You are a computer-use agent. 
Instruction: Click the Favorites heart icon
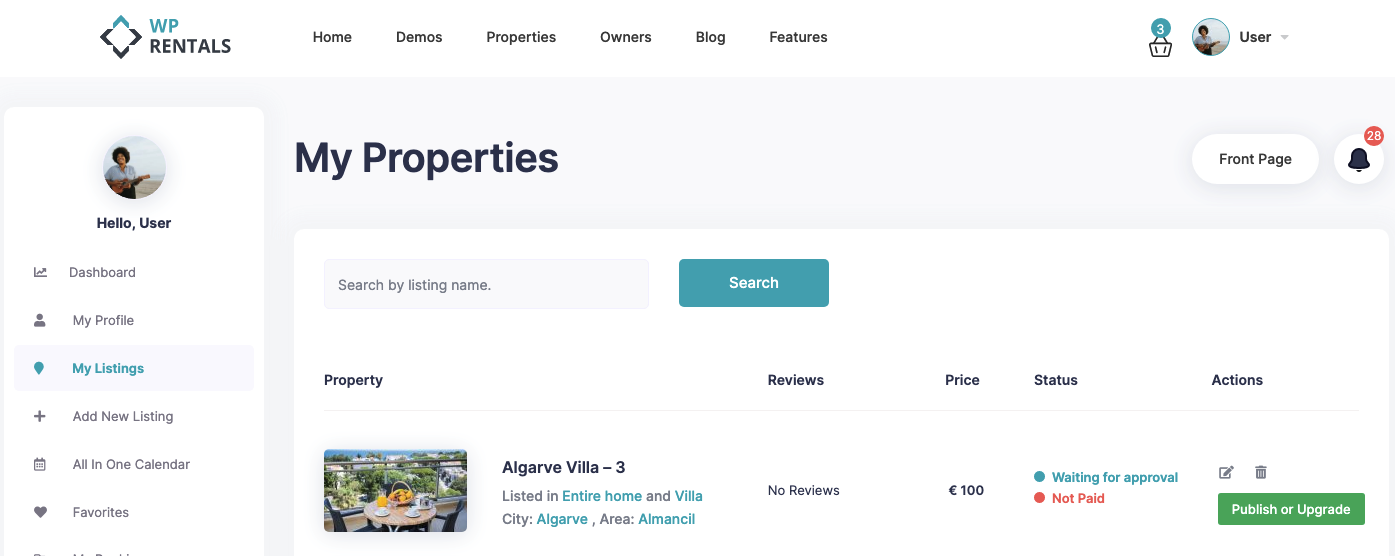pos(40,512)
